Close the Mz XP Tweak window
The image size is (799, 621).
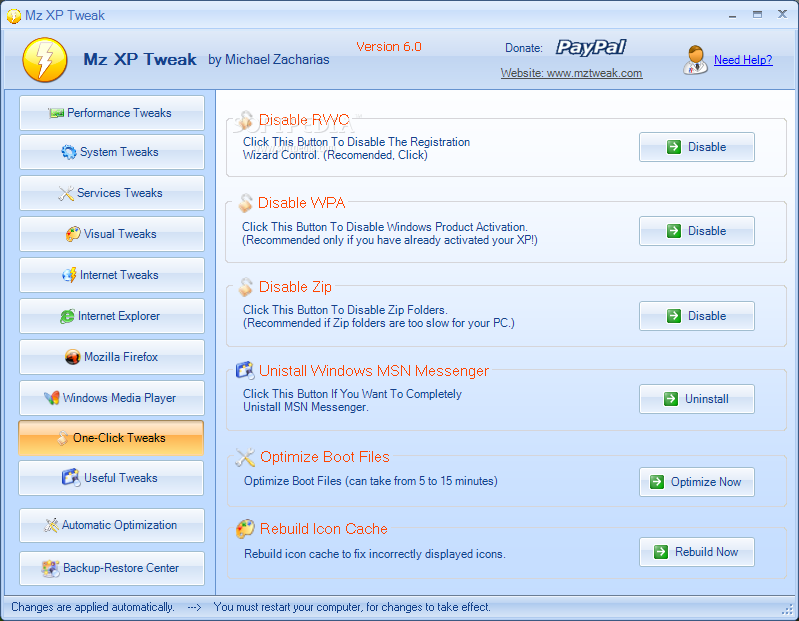782,14
